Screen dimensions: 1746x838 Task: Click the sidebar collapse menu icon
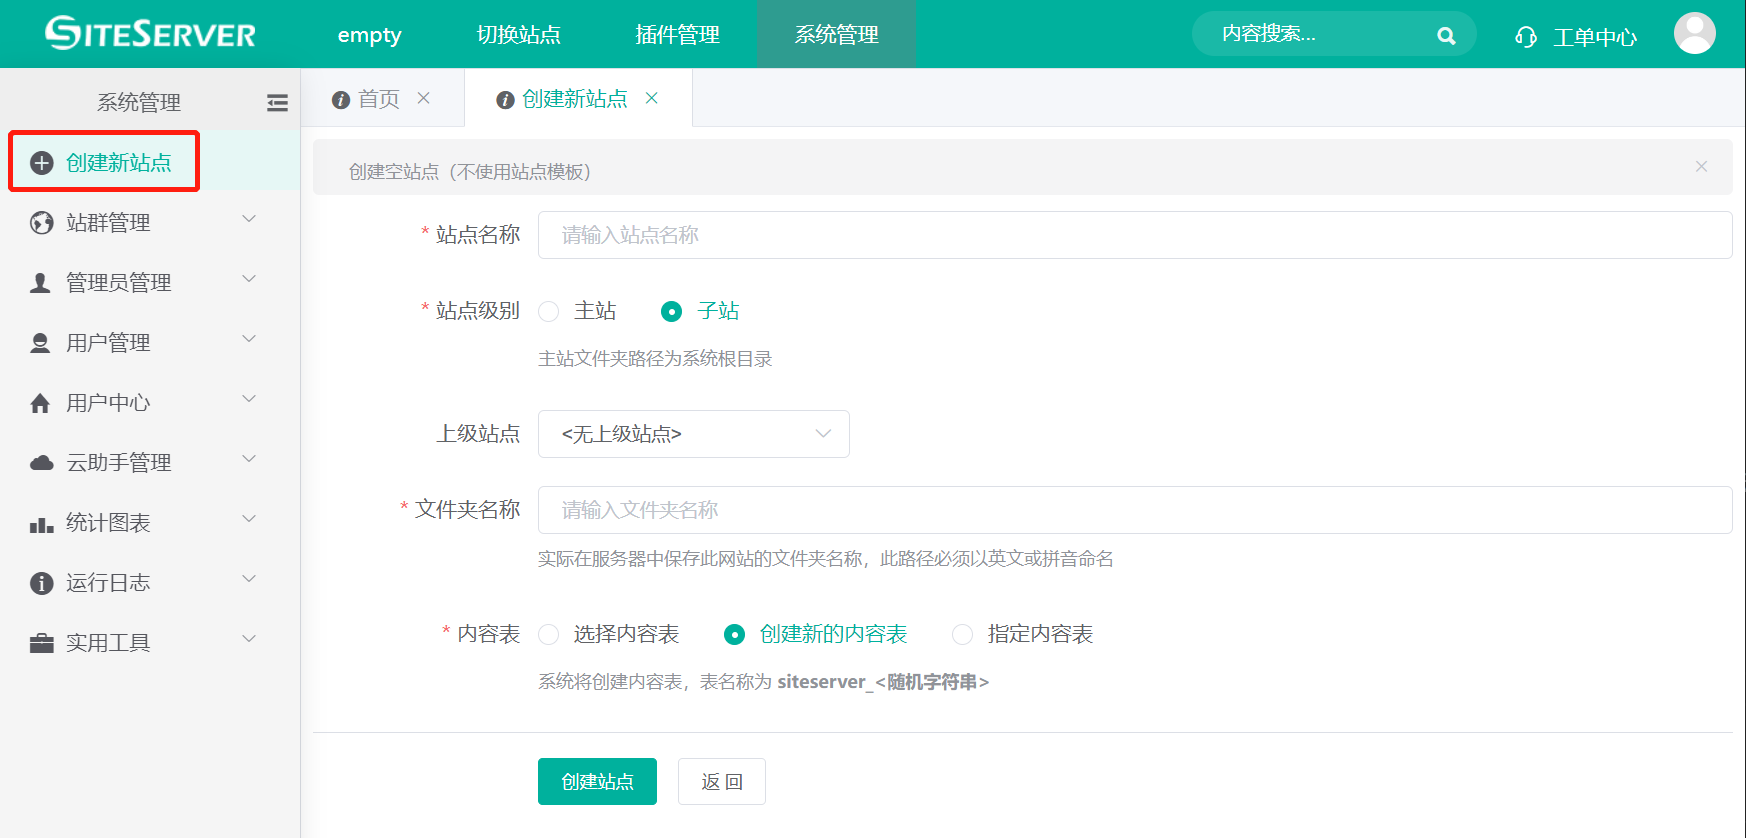[x=277, y=103]
